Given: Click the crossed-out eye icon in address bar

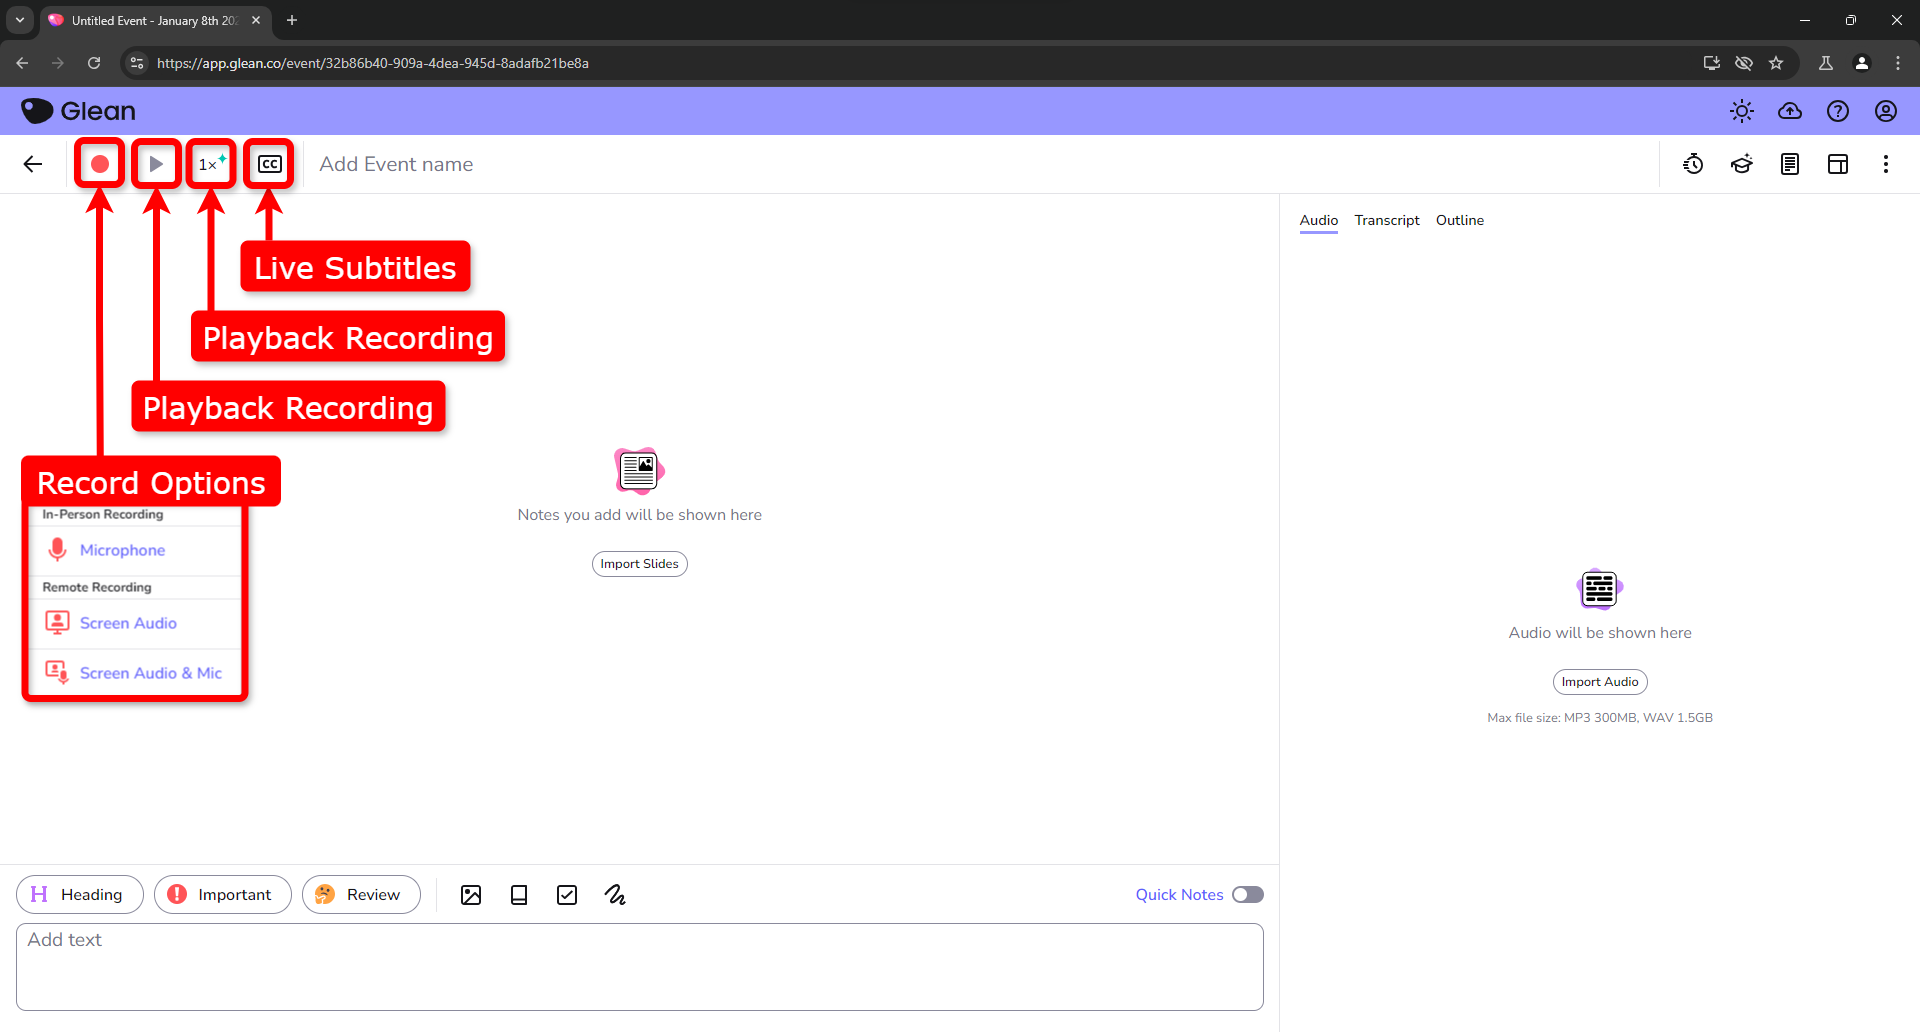Looking at the screenshot, I should click(1744, 63).
